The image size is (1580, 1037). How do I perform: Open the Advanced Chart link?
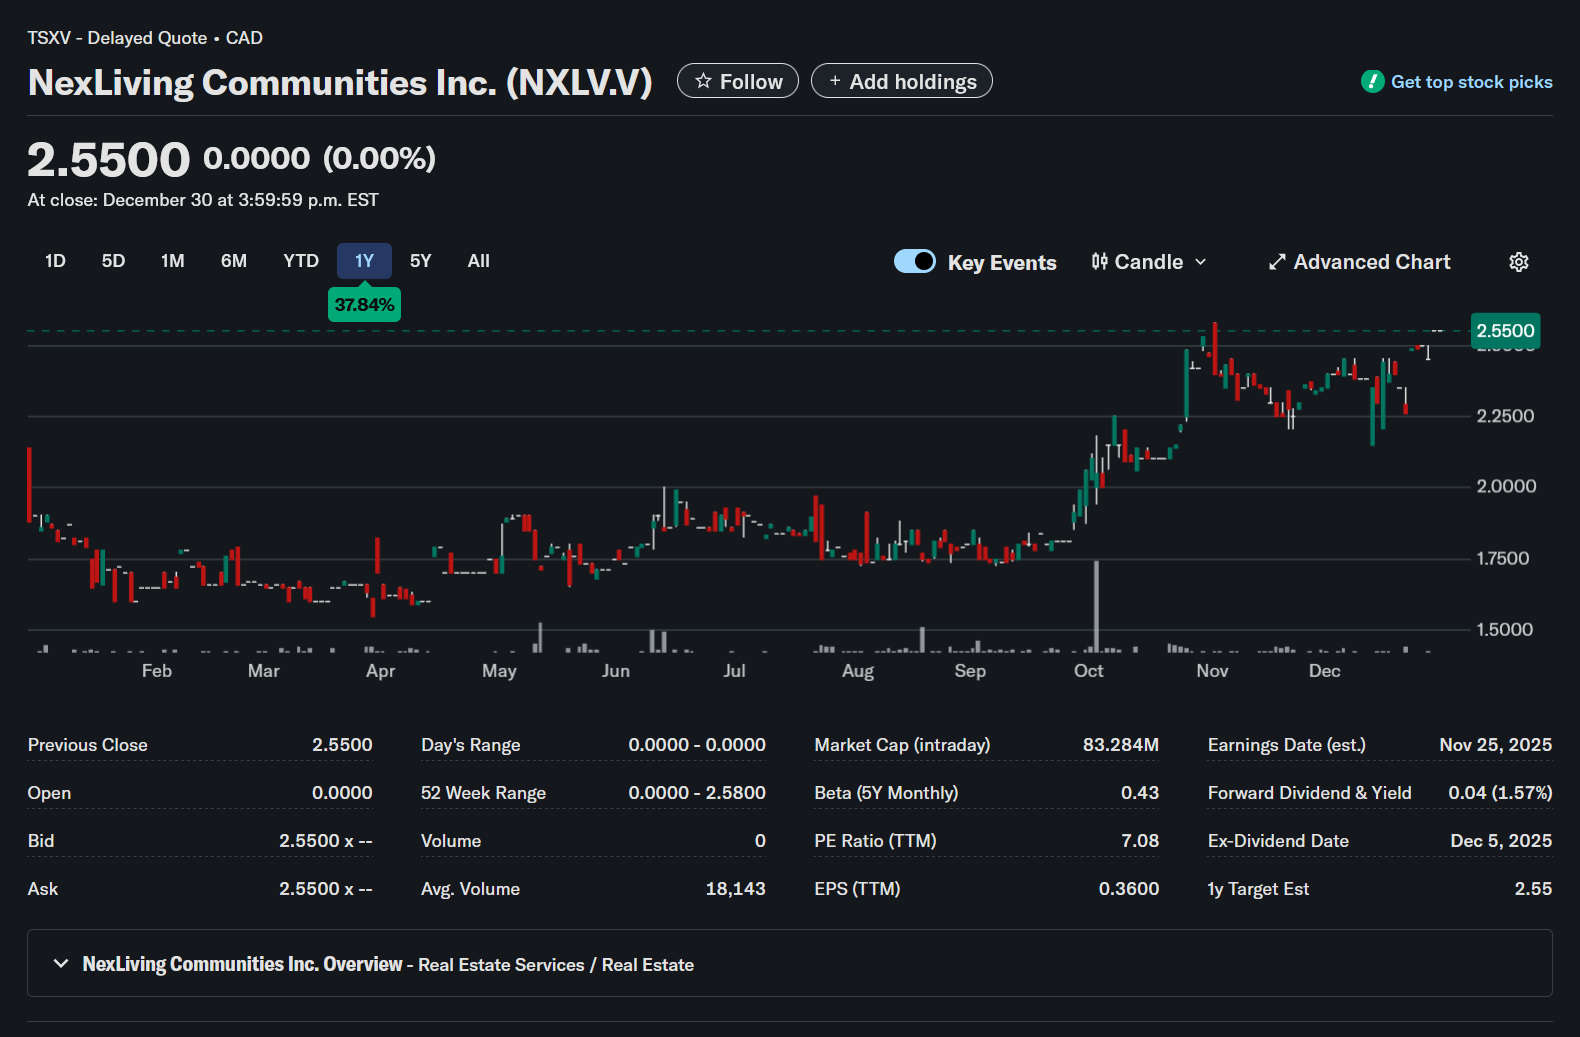(x=1360, y=262)
